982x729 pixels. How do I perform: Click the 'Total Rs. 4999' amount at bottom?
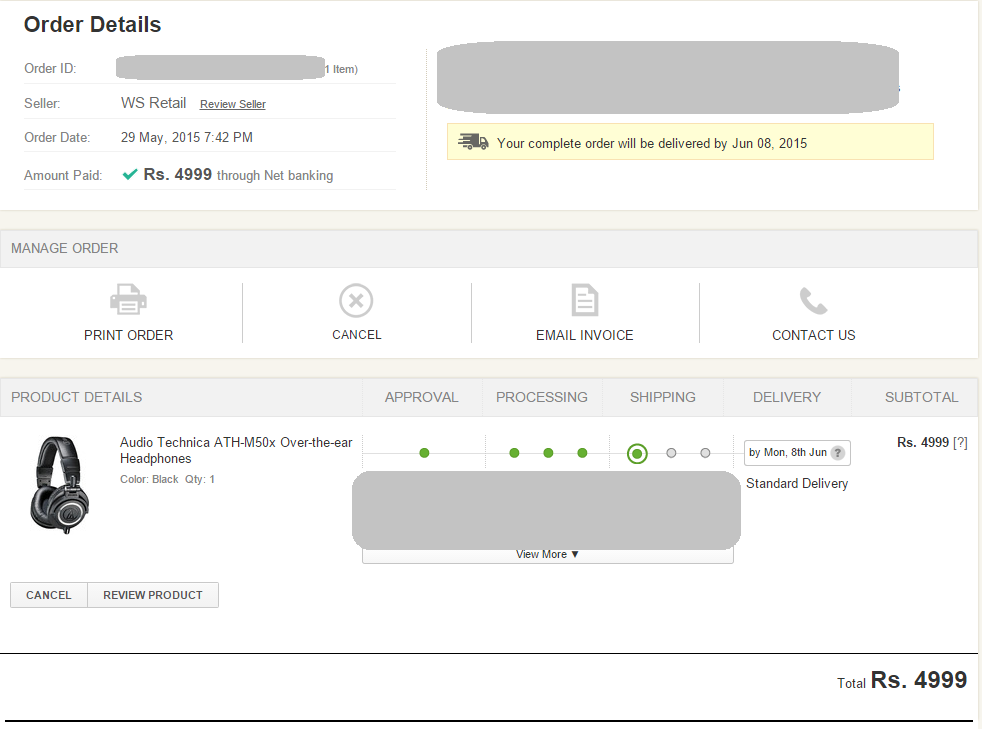[x=902, y=680]
